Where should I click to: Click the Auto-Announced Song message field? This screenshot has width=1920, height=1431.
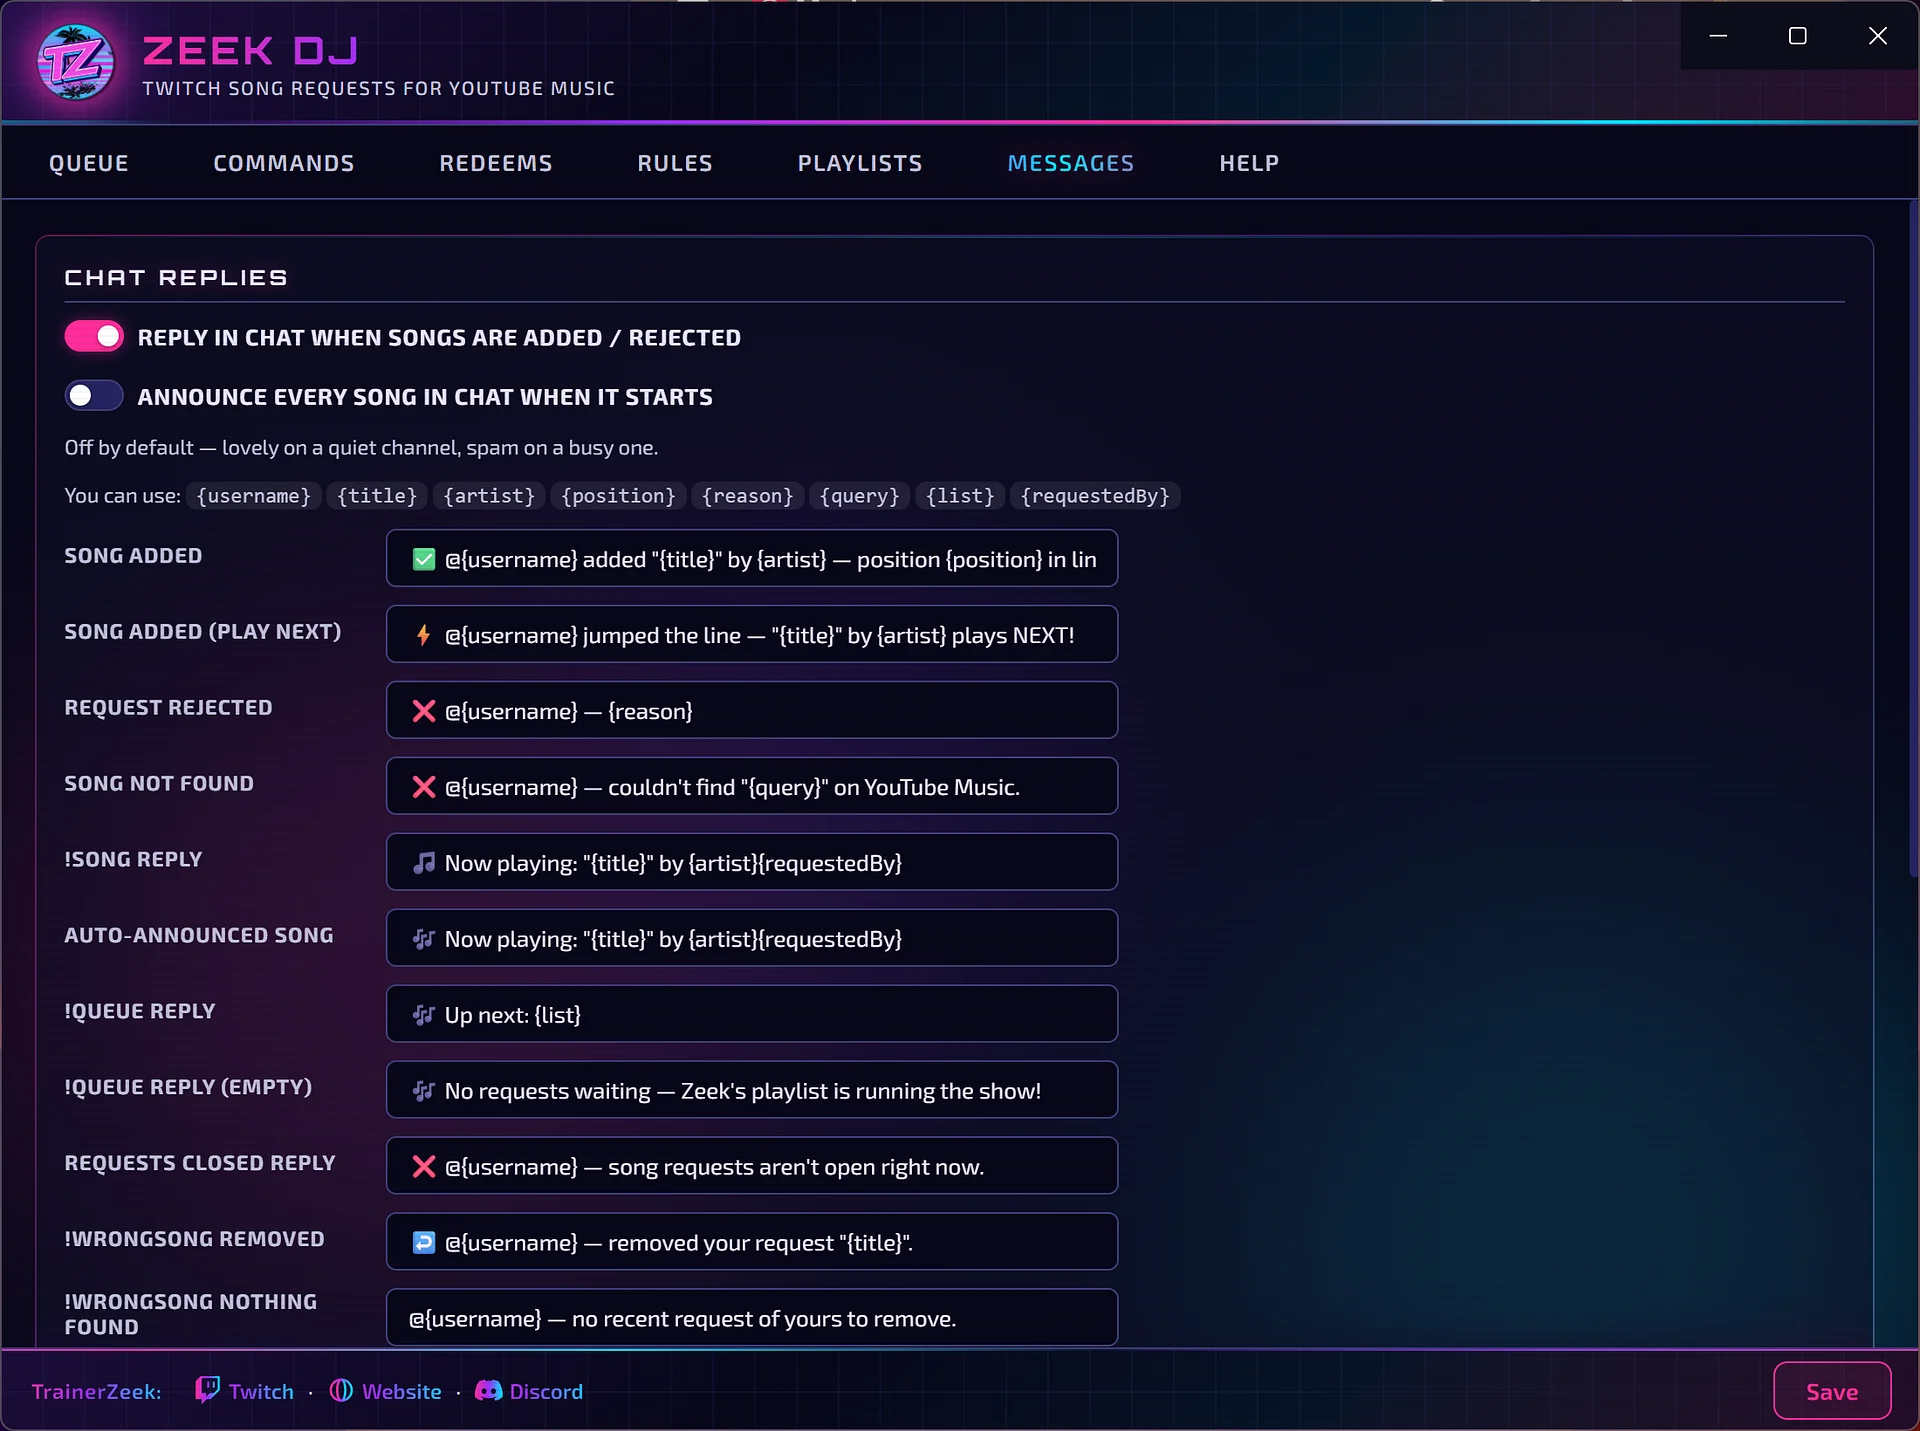752,938
